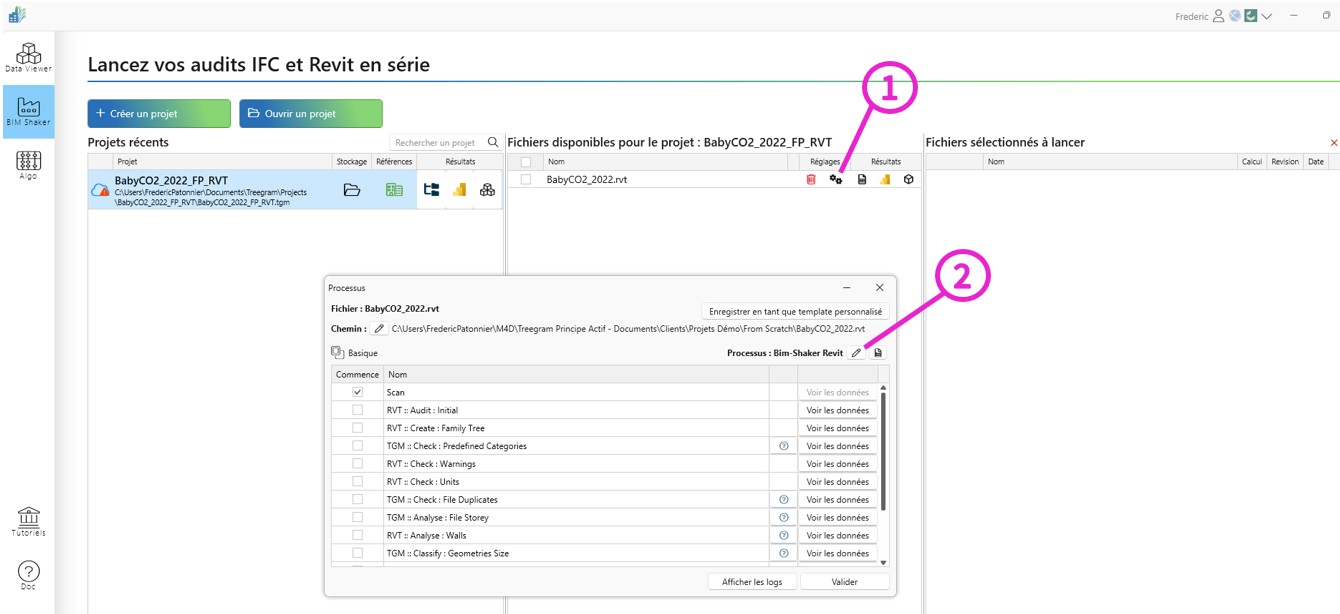
Task: Check the box for BabyCO2_2022.rvt file
Action: tap(526, 179)
